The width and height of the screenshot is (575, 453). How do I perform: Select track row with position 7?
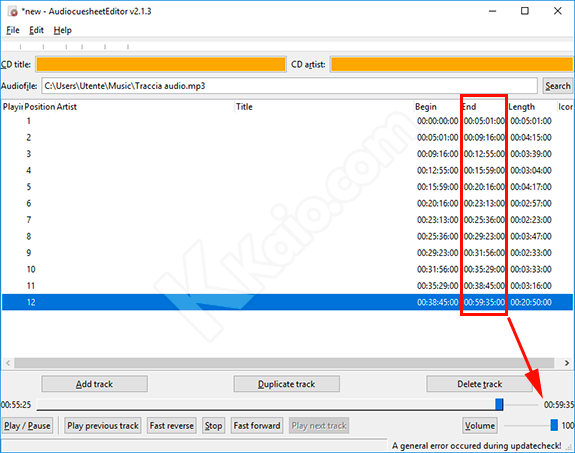pyautogui.click(x=287, y=220)
